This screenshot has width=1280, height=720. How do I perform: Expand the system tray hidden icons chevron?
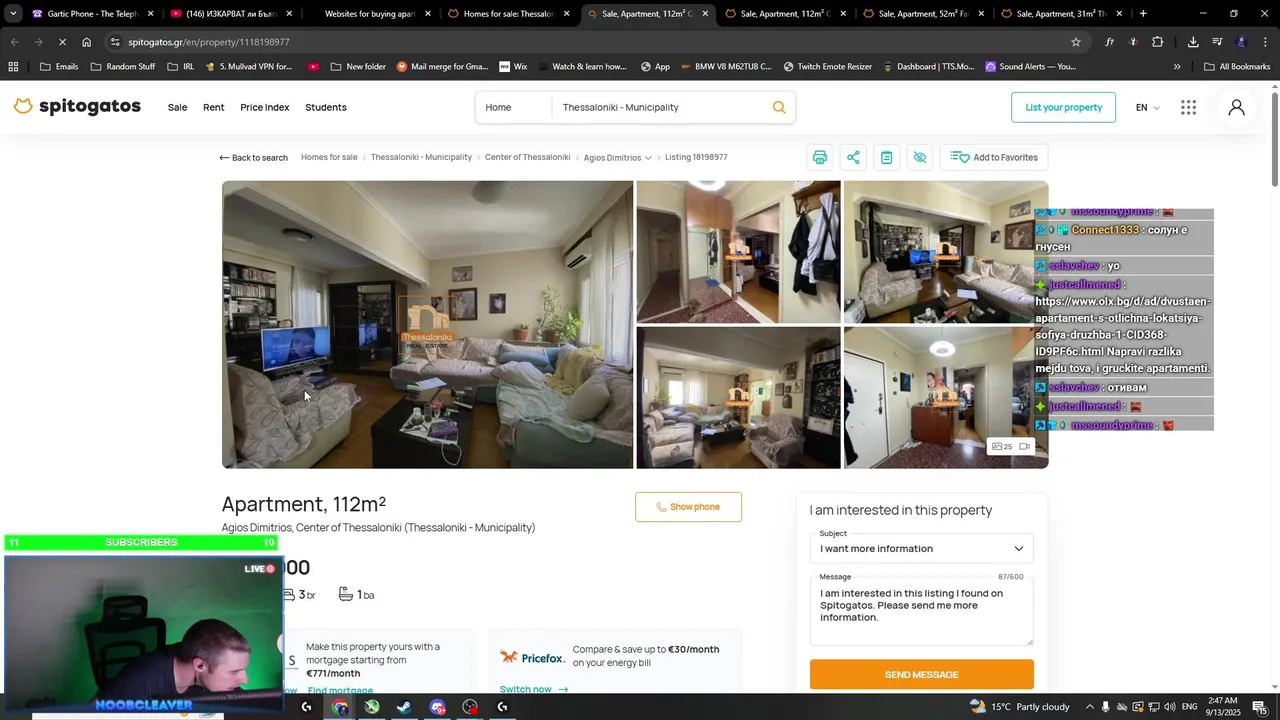point(1090,707)
